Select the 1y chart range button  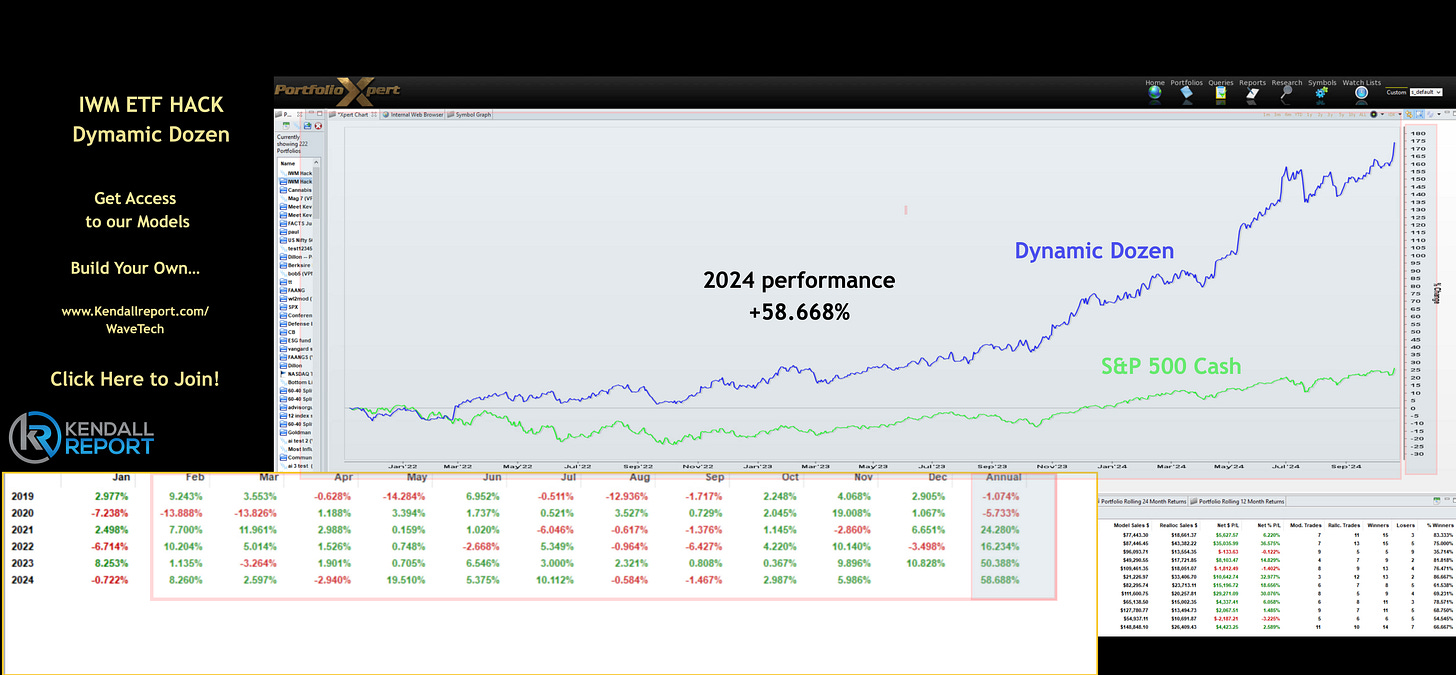coord(1310,114)
